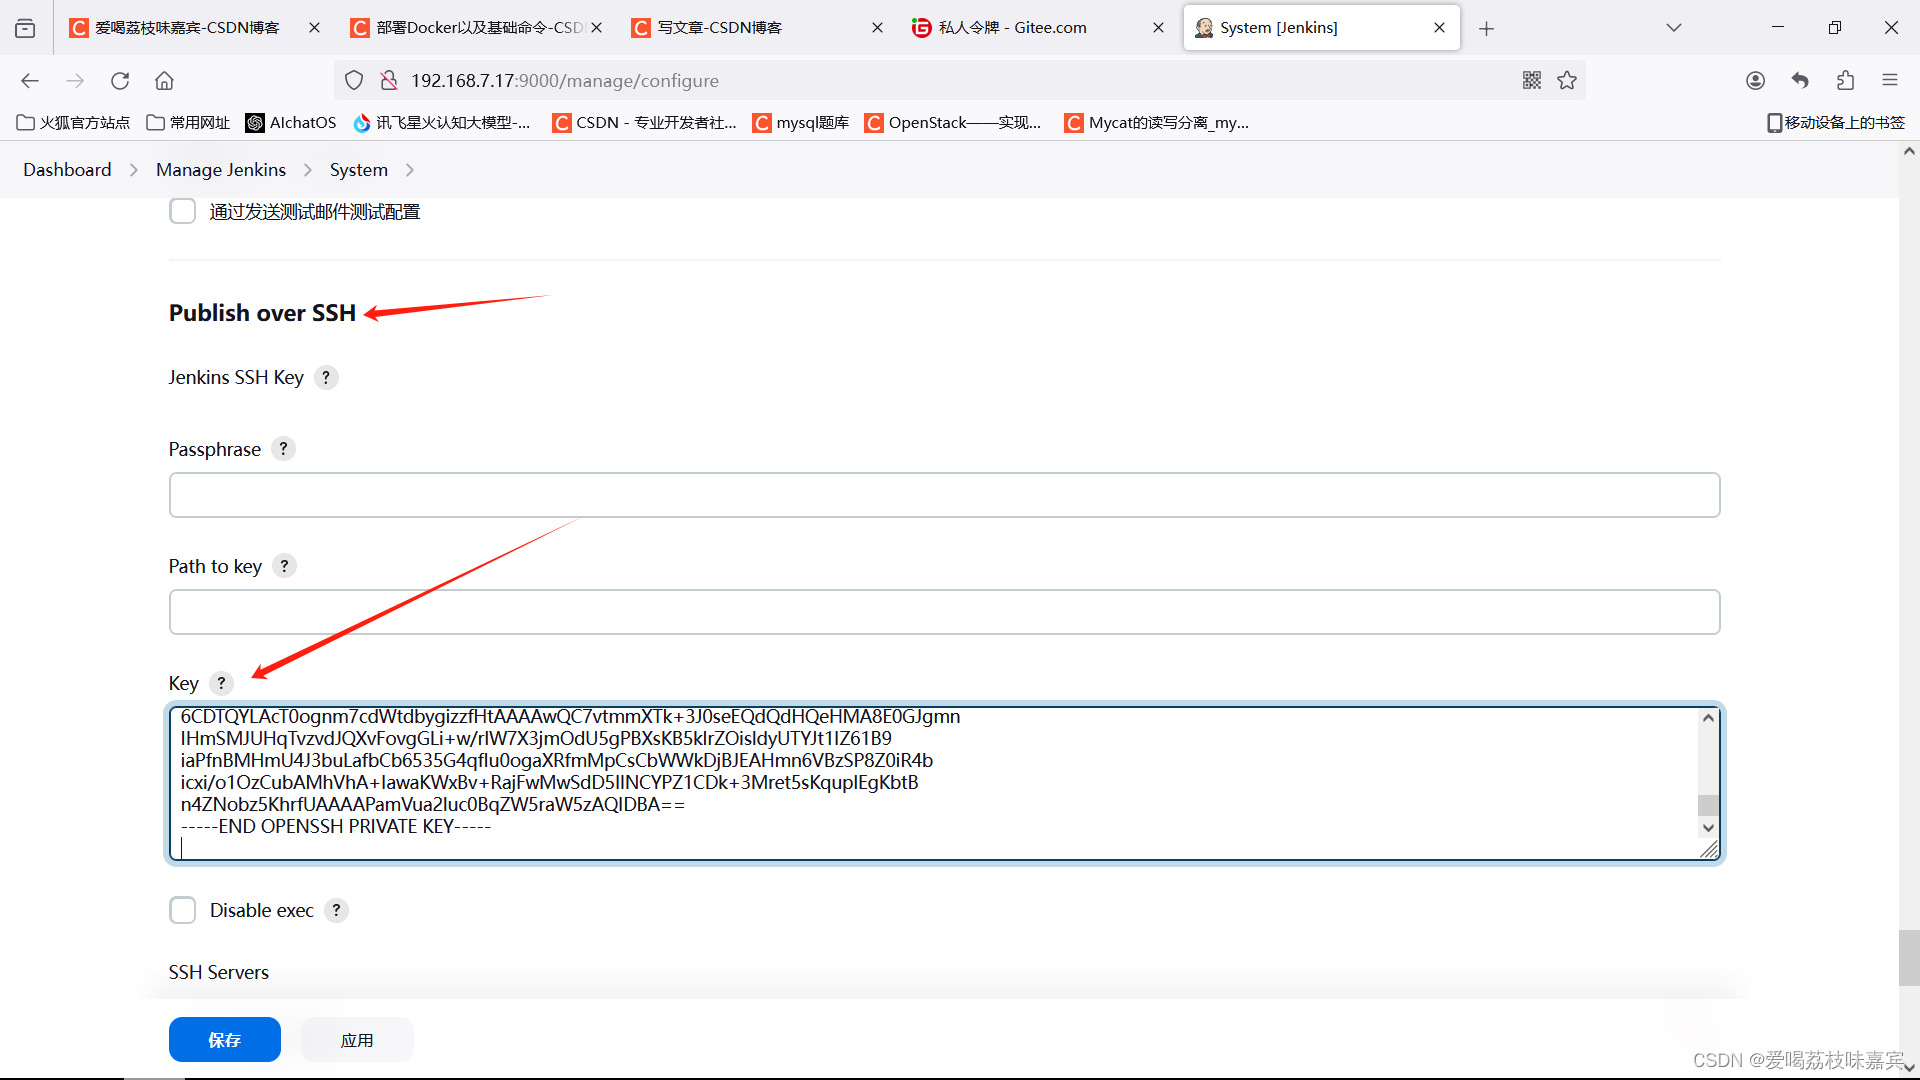Expand chevron after Dashboard breadcrumb
This screenshot has height=1080, width=1920.
[x=133, y=170]
